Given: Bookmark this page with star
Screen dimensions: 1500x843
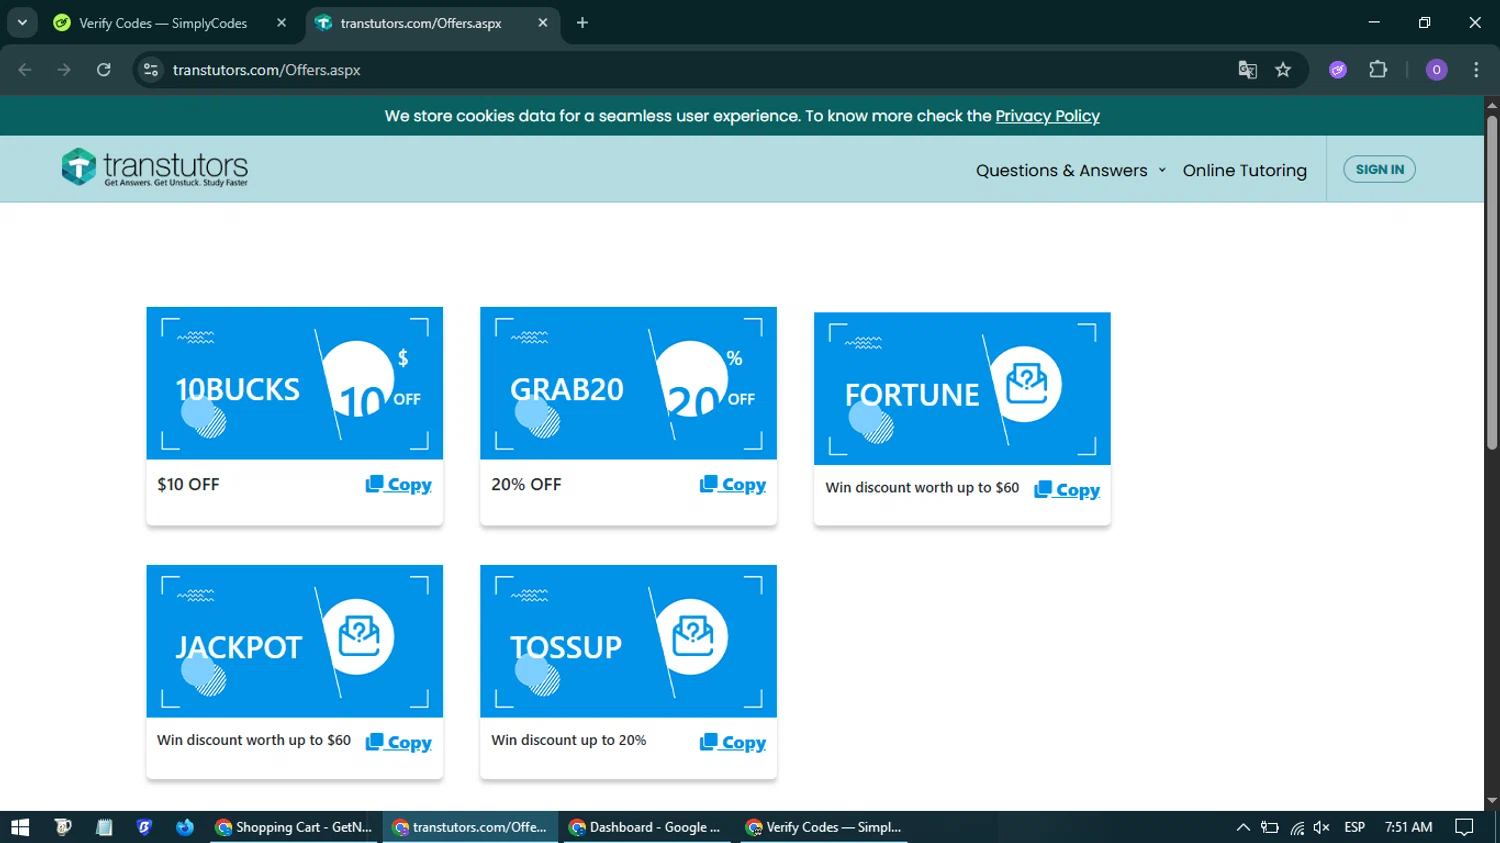Looking at the screenshot, I should click(1283, 70).
